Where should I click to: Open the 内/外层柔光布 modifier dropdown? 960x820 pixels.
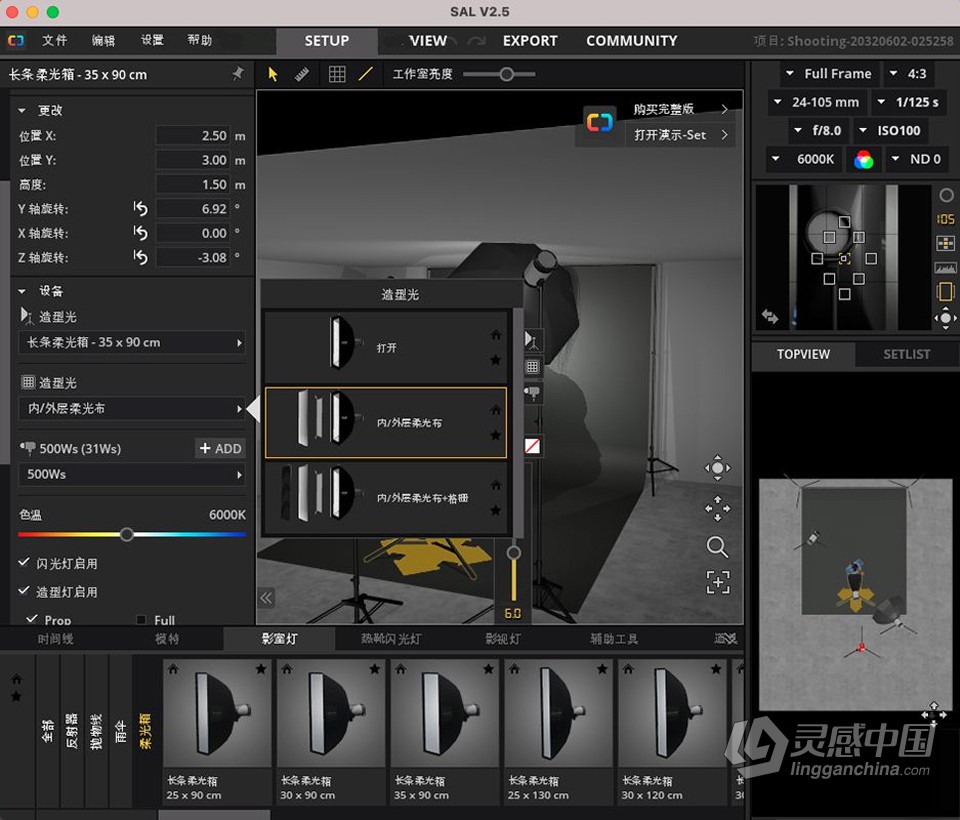point(131,409)
